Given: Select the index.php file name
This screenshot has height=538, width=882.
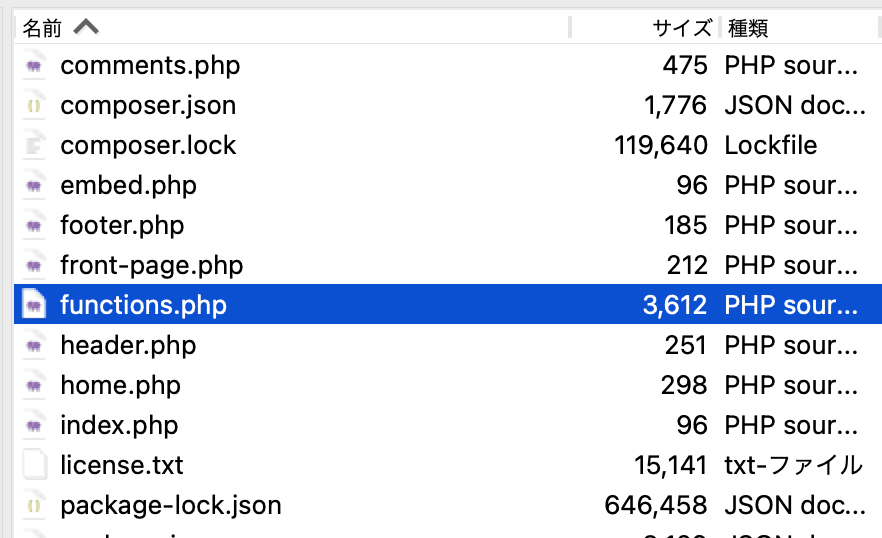Looking at the screenshot, I should pyautogui.click(x=119, y=426).
